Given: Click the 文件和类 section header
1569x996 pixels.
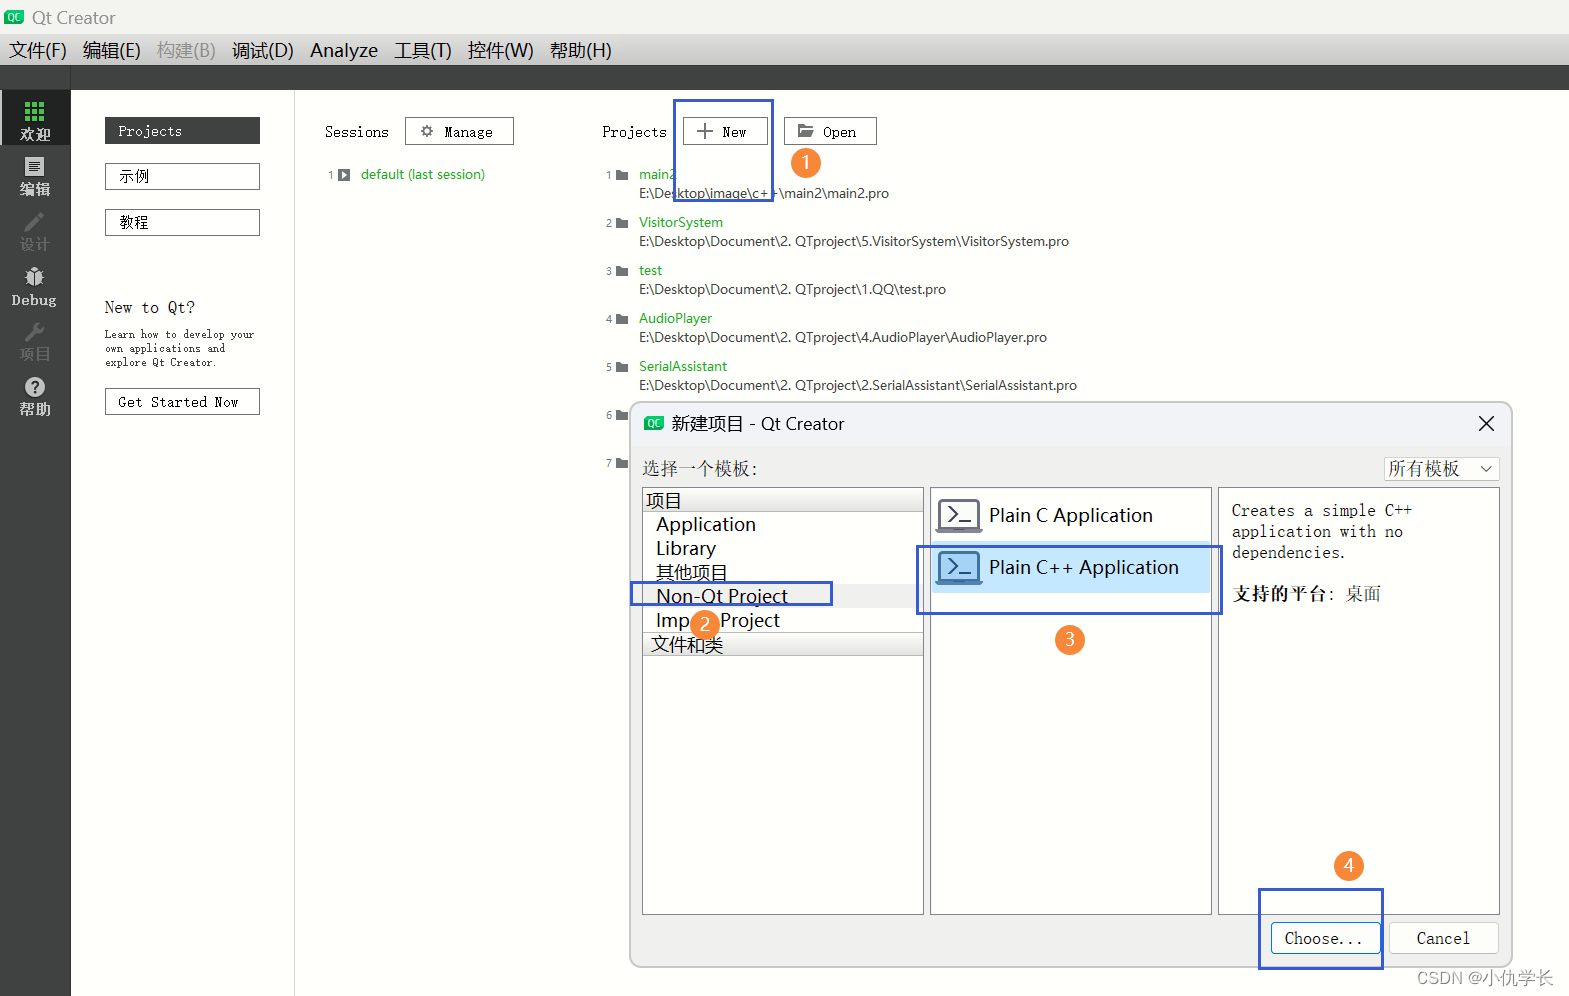Looking at the screenshot, I should tap(783, 644).
